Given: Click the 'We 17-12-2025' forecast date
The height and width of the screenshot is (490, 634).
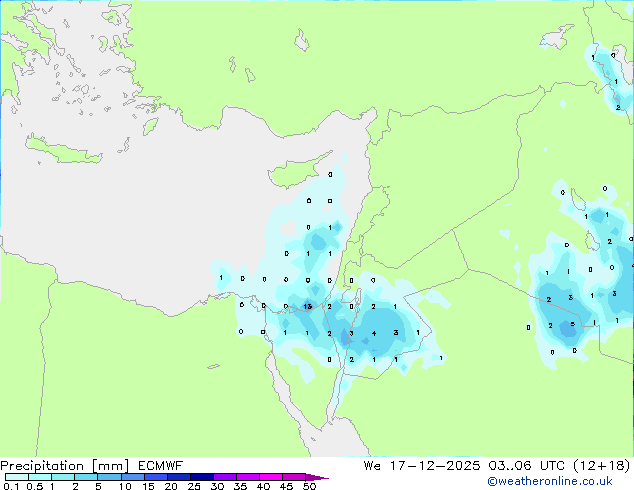Looking at the screenshot, I should click(422, 466).
